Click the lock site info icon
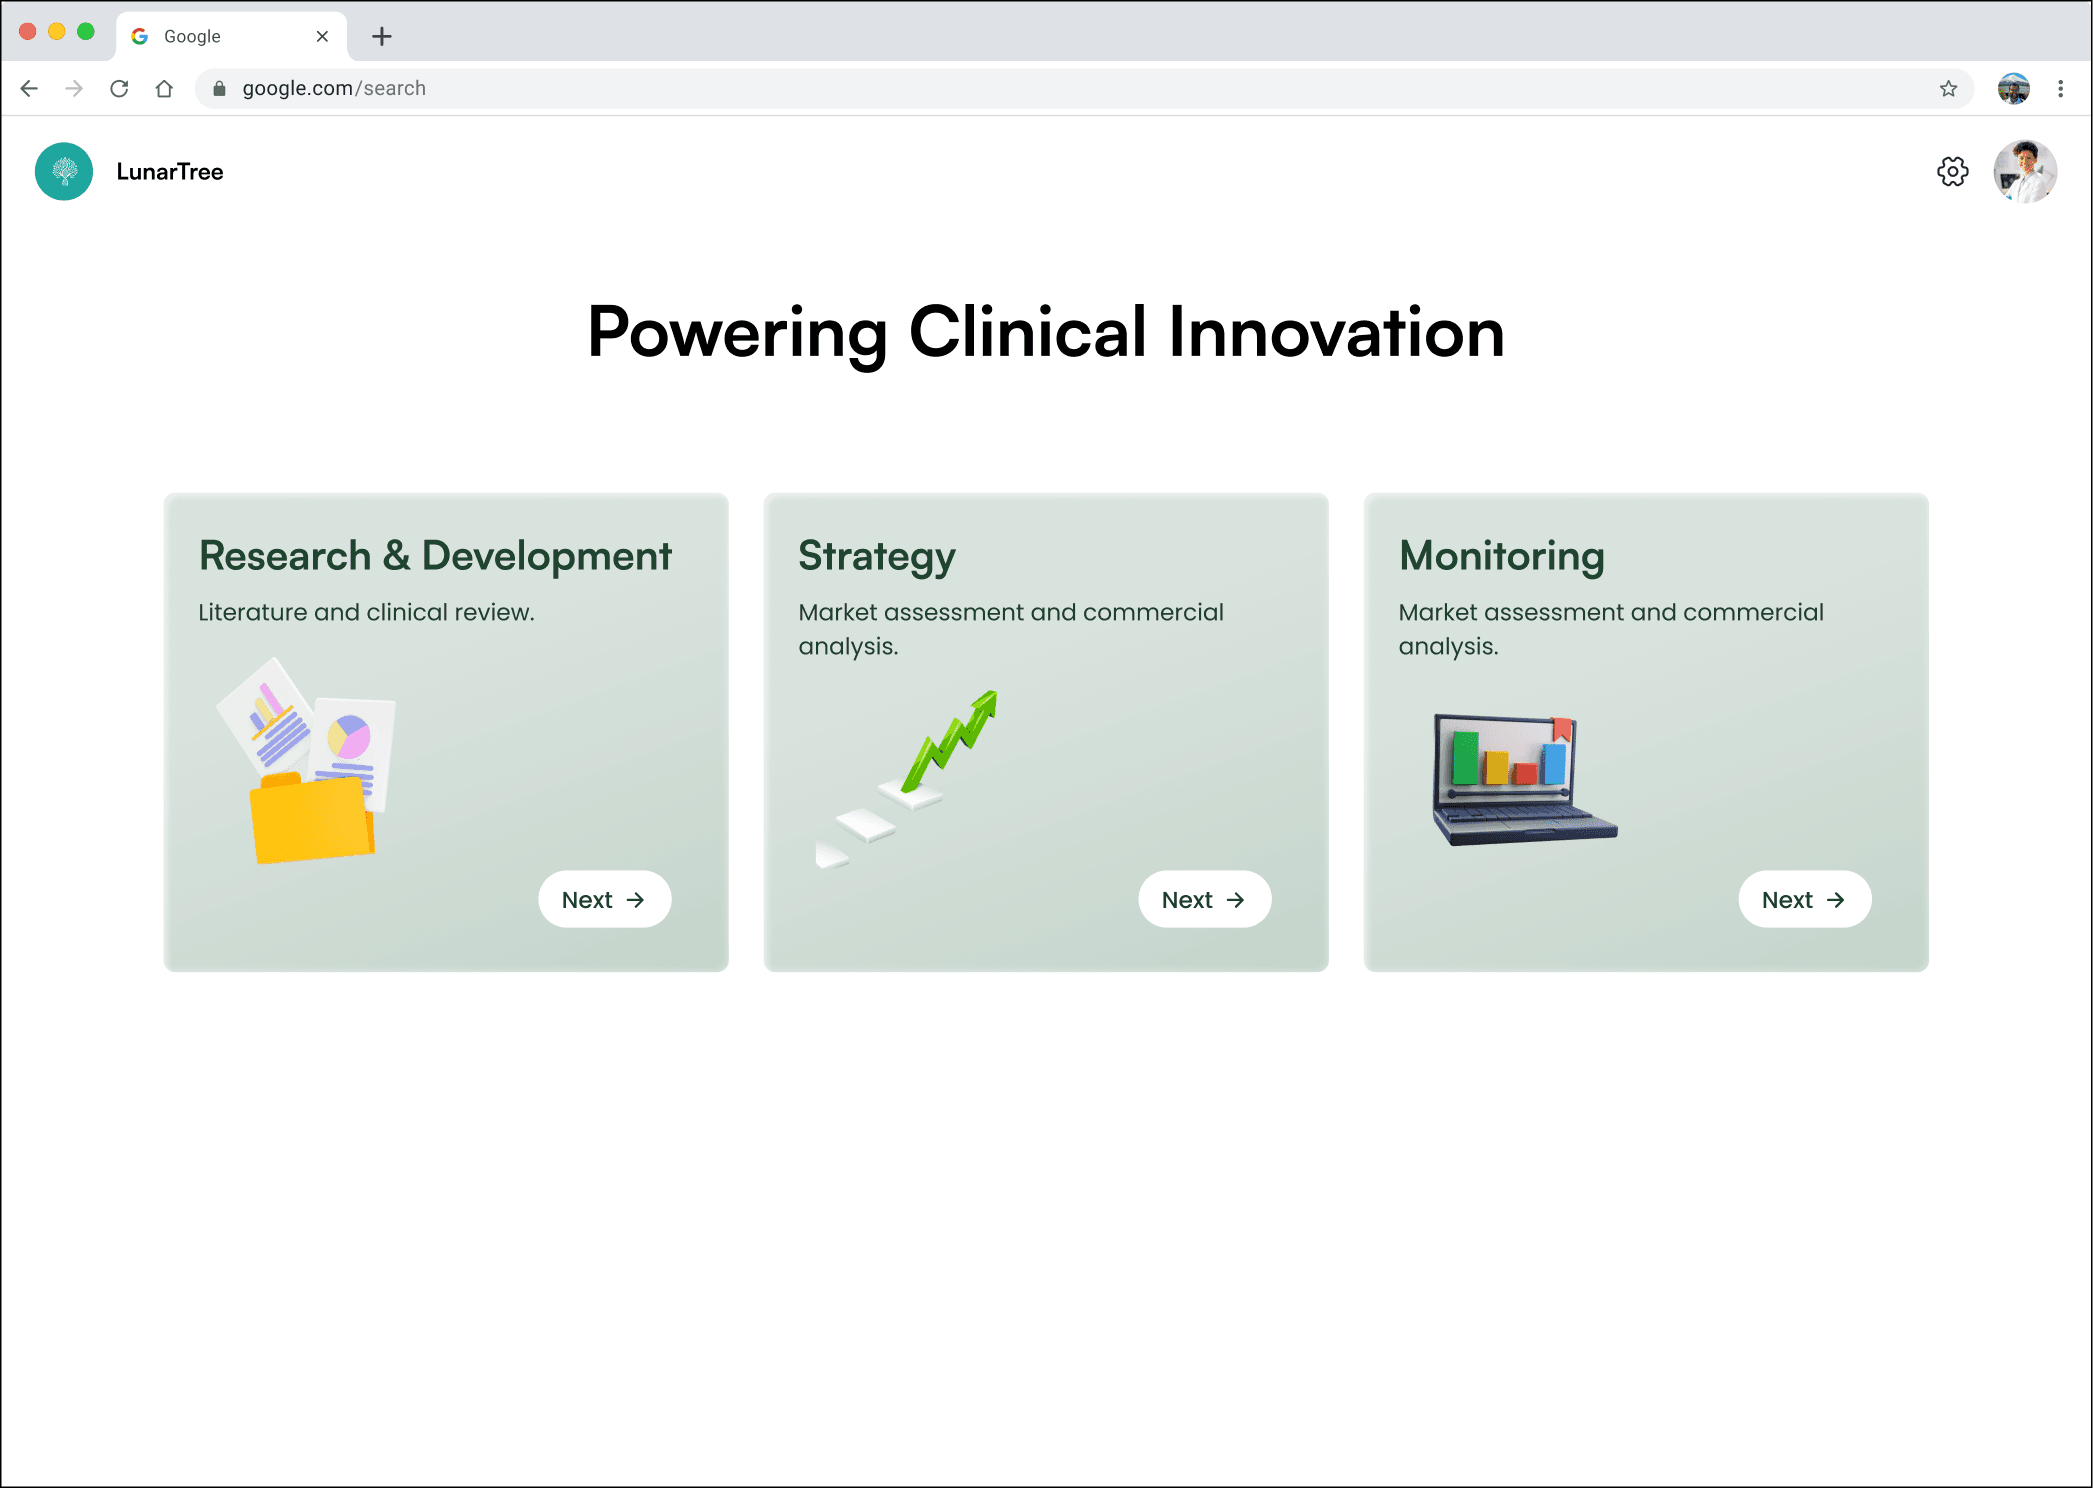The height and width of the screenshot is (1488, 2093). (219, 89)
